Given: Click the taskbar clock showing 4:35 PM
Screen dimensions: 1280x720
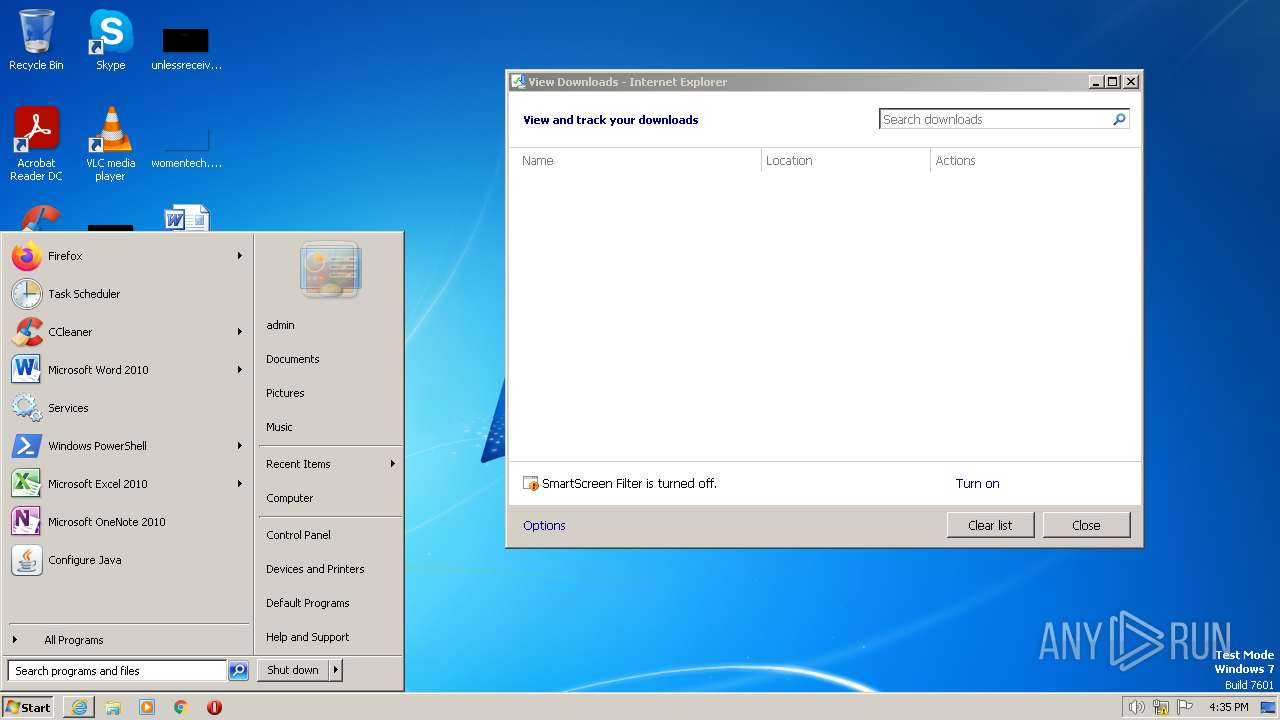Looking at the screenshot, I should click(1228, 707).
